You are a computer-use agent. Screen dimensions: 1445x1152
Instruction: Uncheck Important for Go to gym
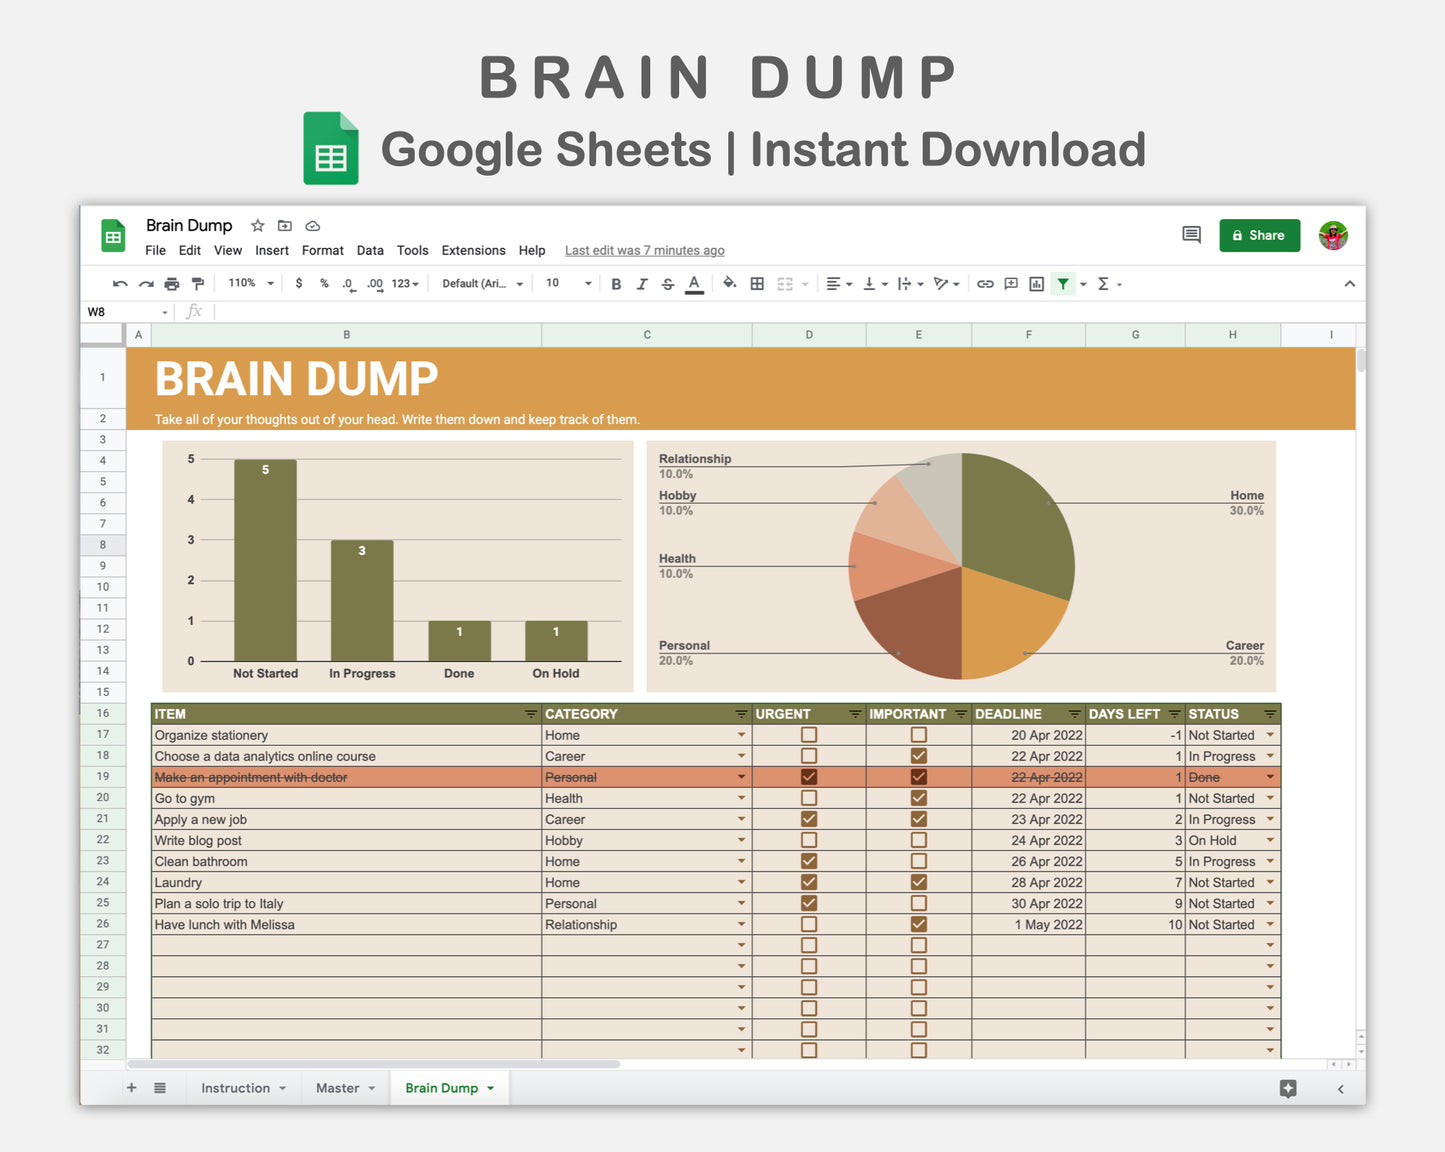click(918, 798)
